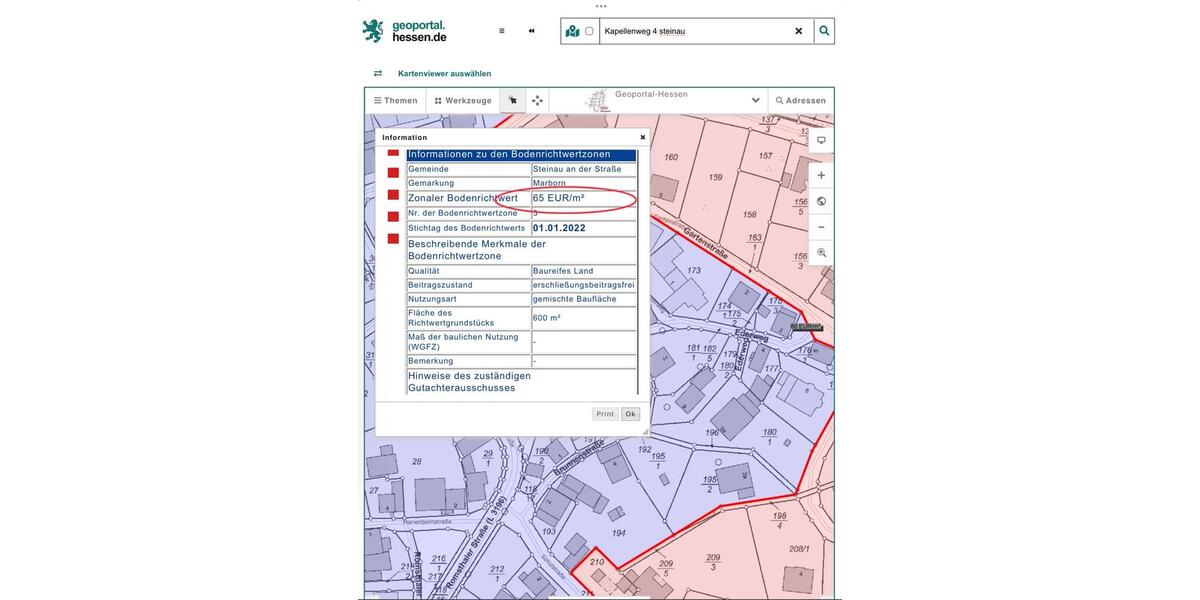
Task: Select the value Steinau an der Straße
Action: coord(577,169)
